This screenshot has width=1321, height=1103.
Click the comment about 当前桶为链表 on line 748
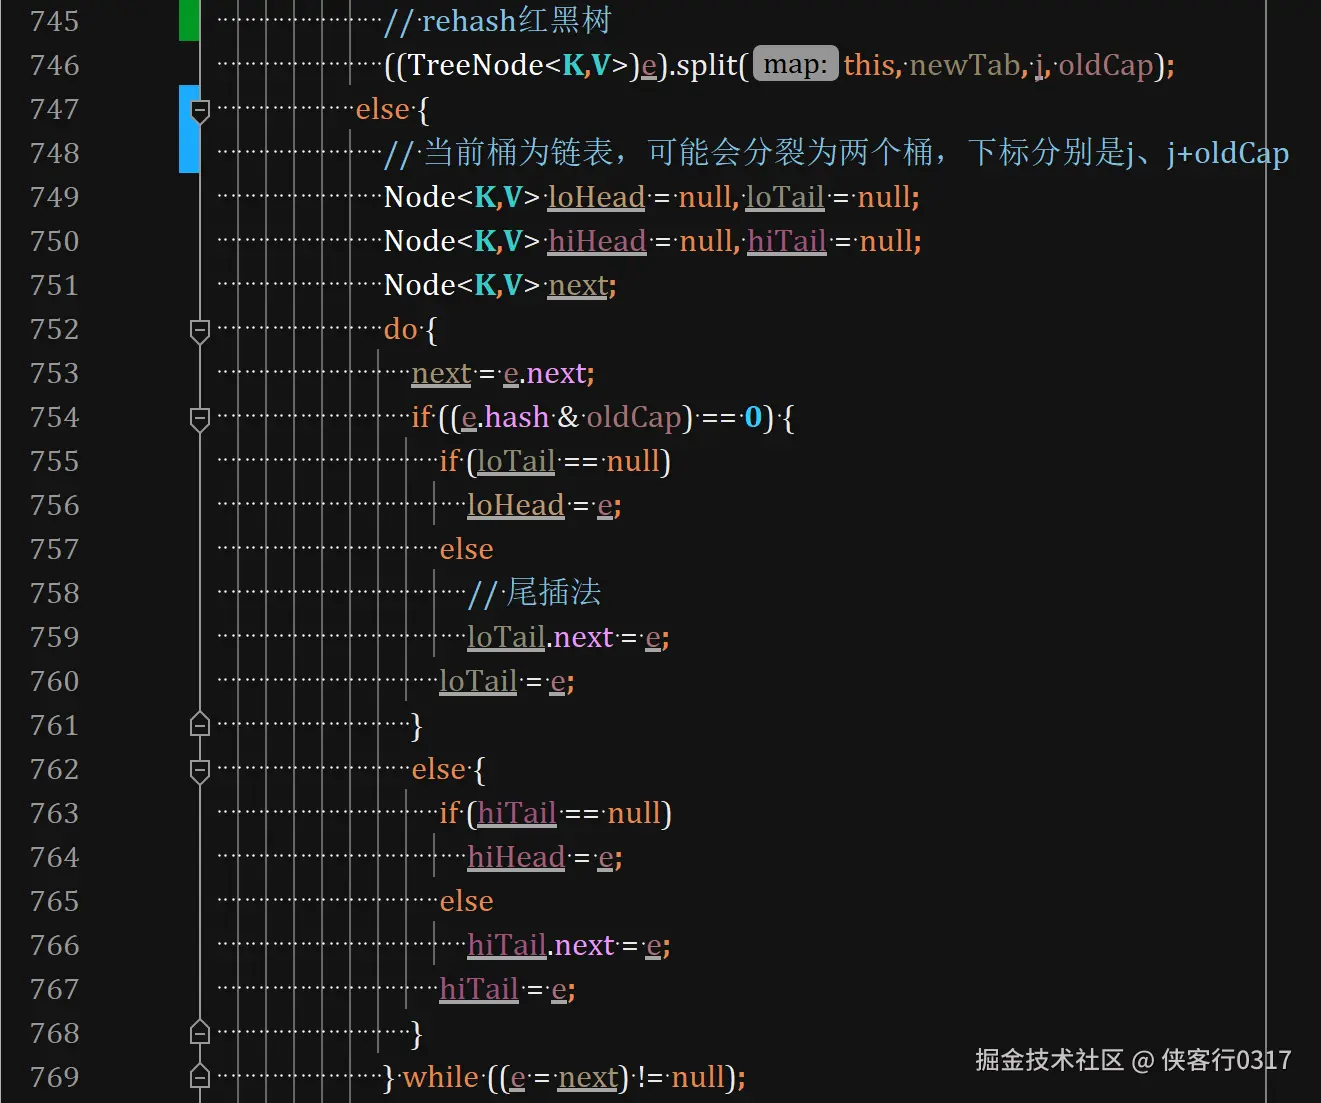(x=836, y=153)
